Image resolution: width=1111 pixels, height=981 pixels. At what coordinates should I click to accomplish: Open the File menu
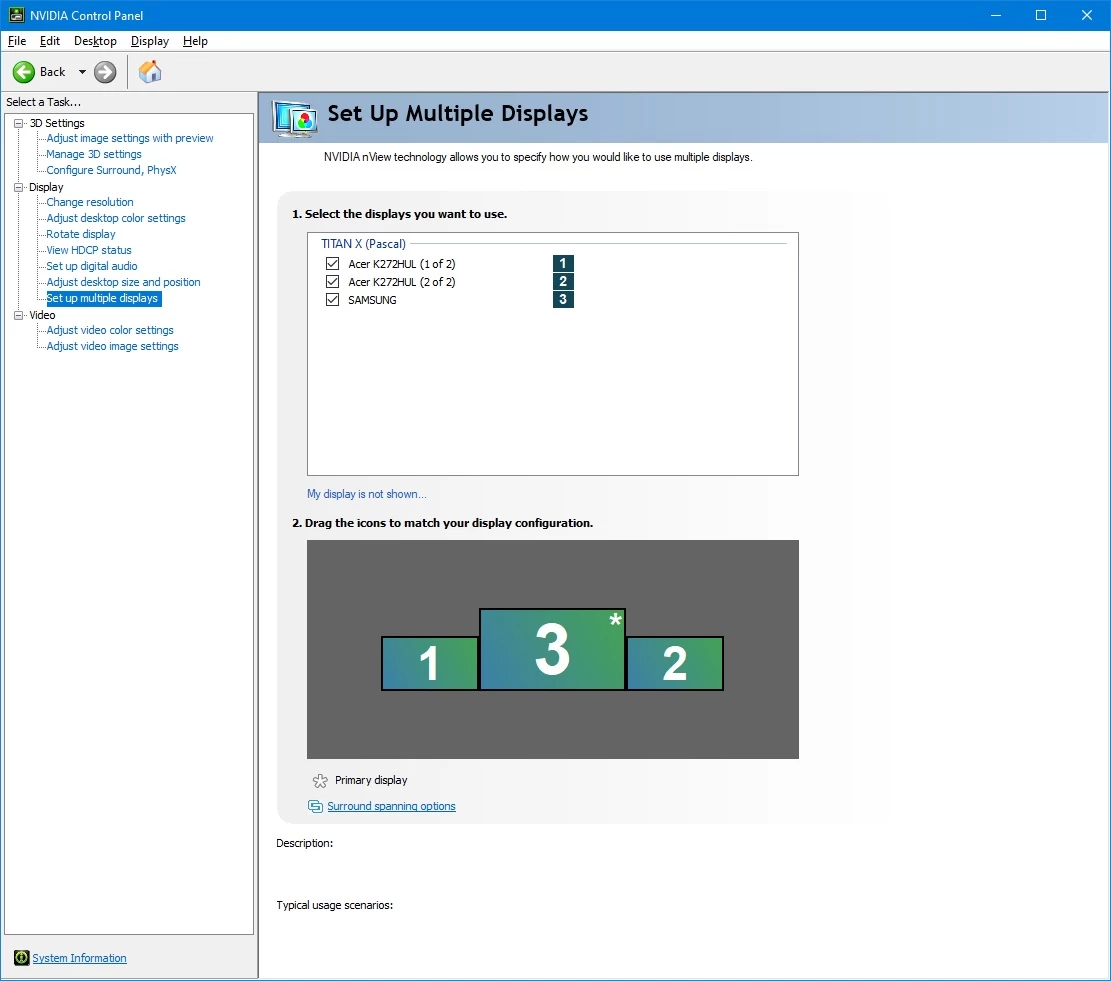click(x=17, y=41)
